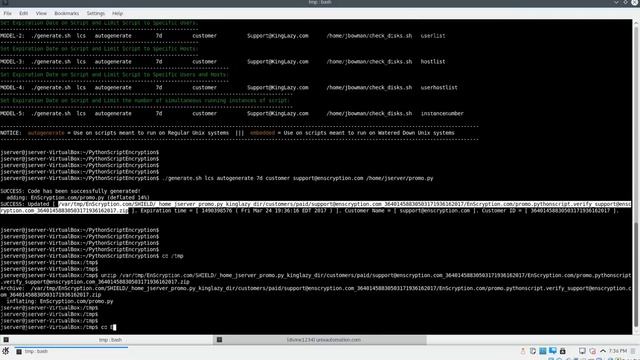The width and height of the screenshot is (640, 360).
Task: Open the View menu
Action: [41, 13]
